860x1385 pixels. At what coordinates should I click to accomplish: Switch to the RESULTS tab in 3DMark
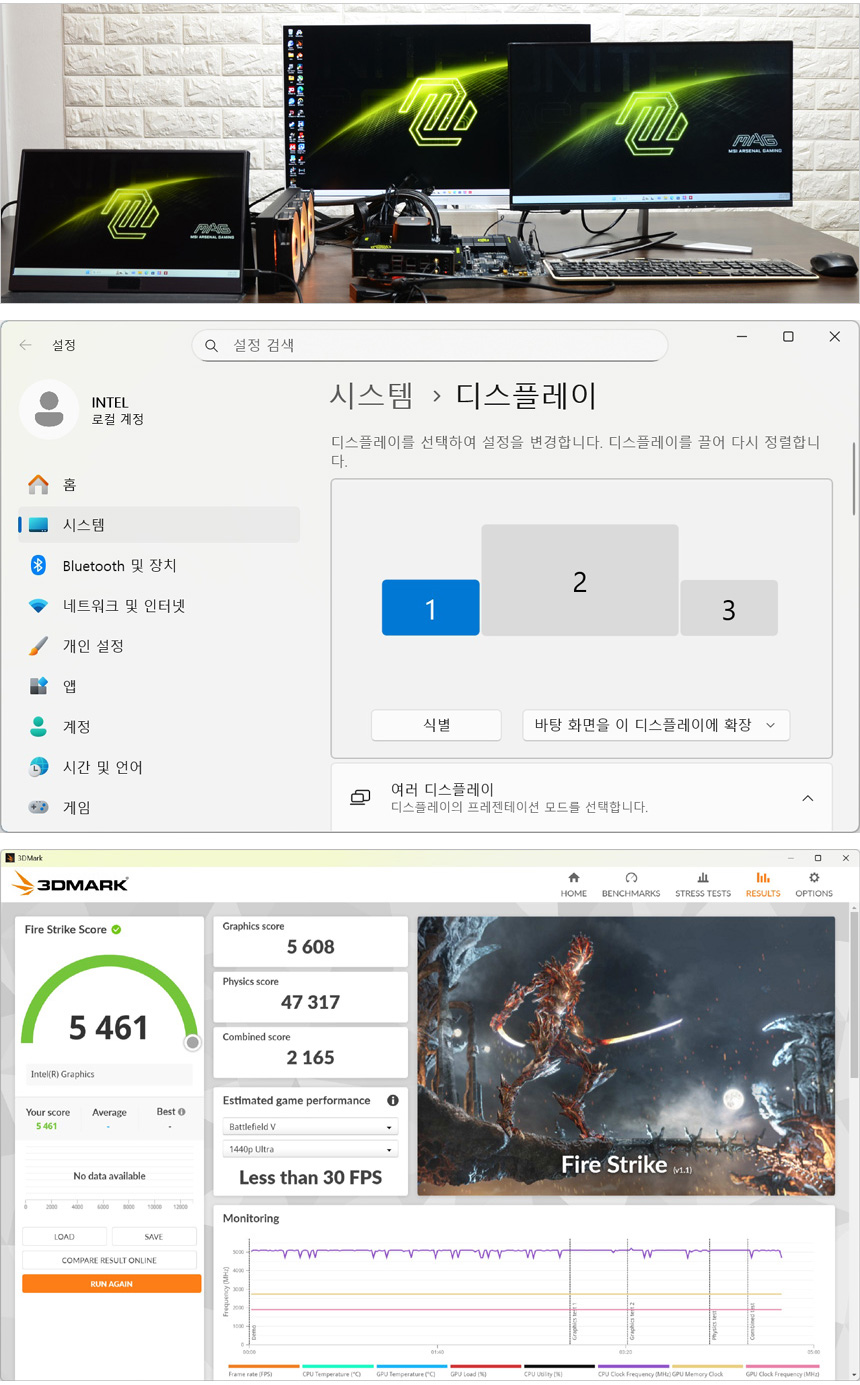(762, 884)
